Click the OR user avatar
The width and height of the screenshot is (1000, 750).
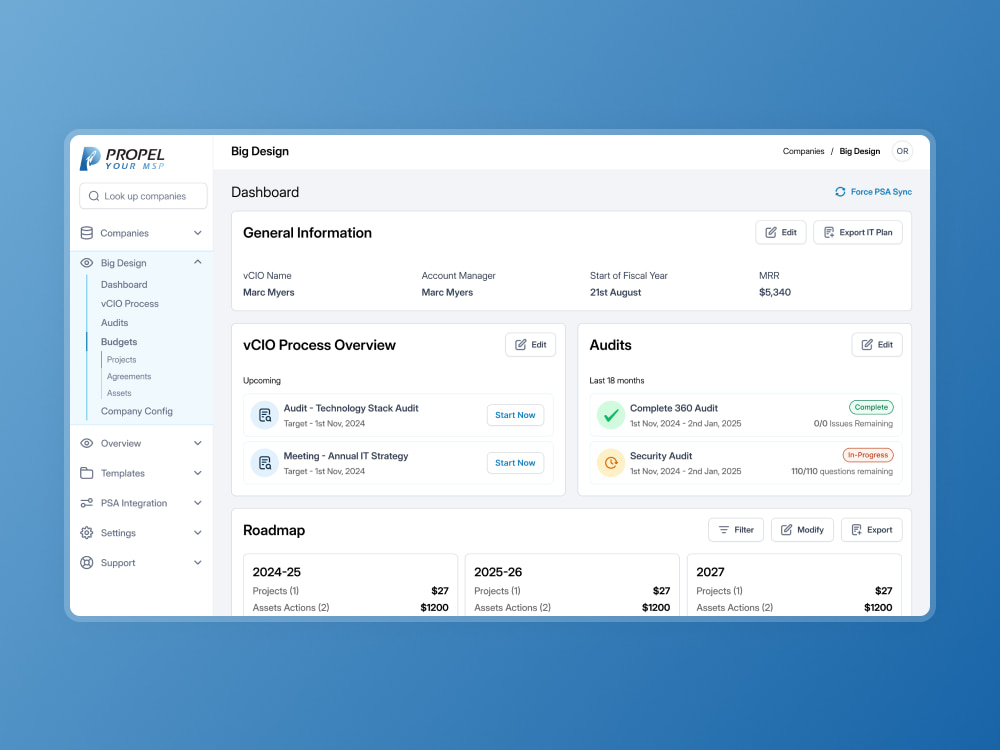tap(902, 151)
